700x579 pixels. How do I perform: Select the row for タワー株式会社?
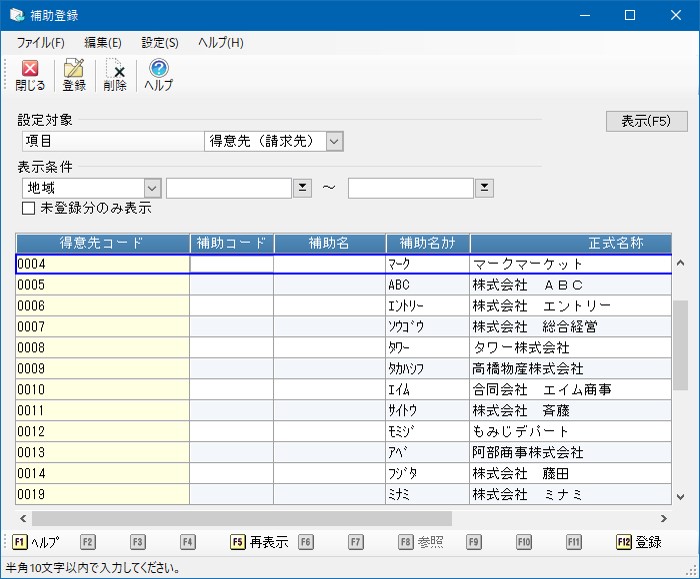coord(520,348)
